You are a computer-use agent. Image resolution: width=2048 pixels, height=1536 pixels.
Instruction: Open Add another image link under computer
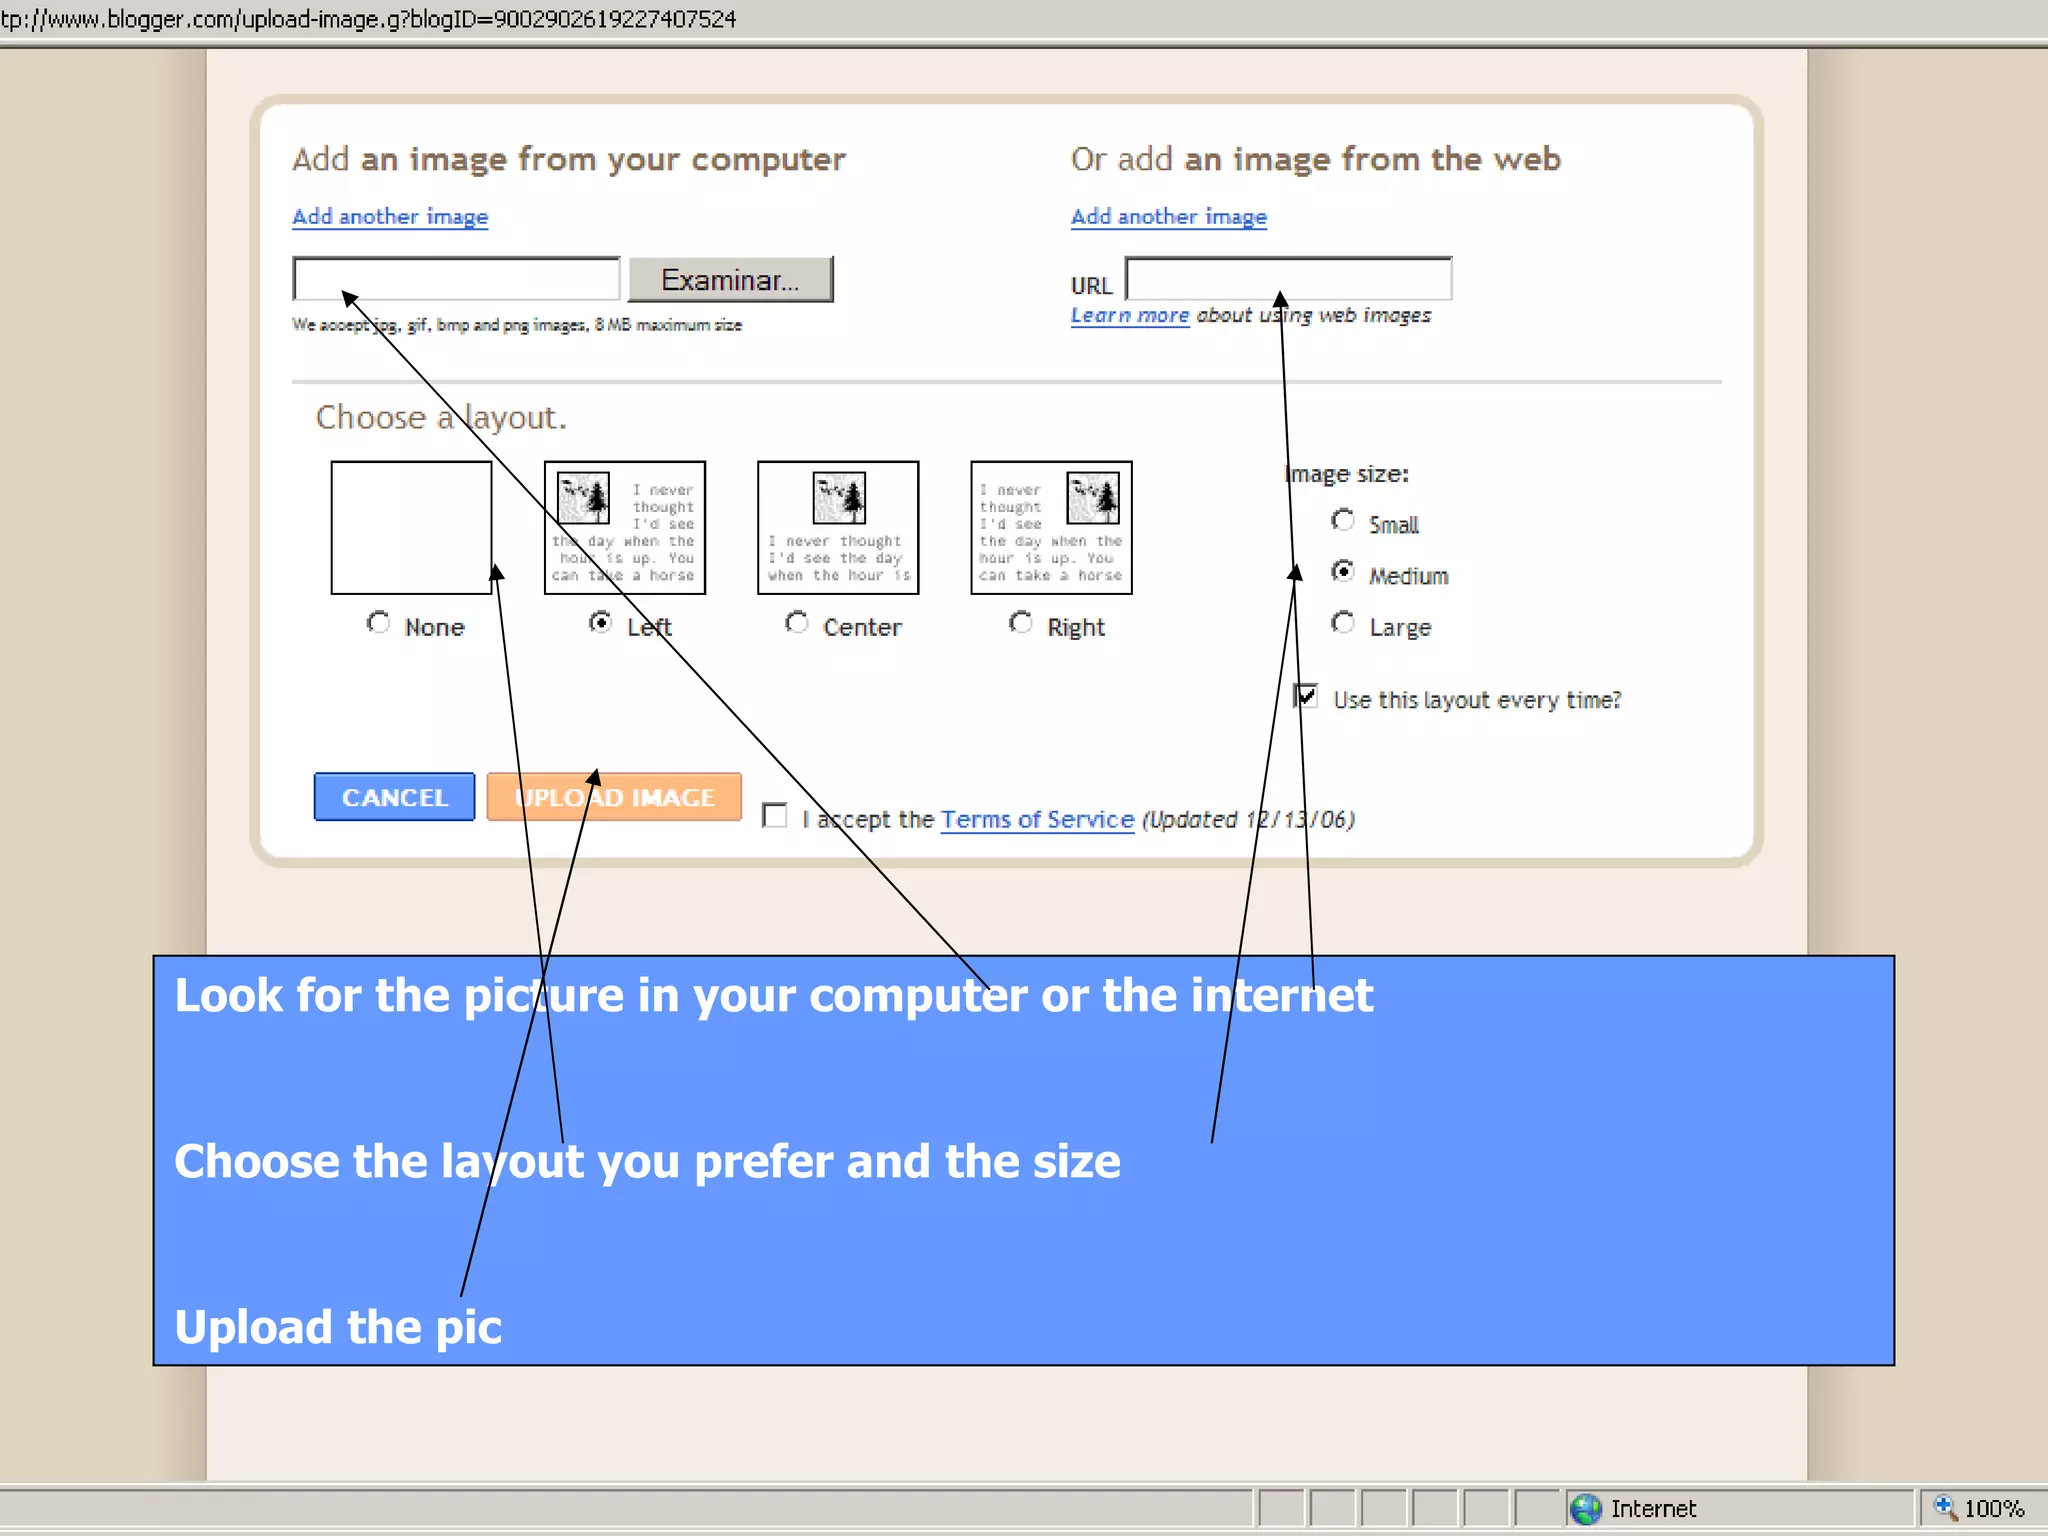pos(390,217)
